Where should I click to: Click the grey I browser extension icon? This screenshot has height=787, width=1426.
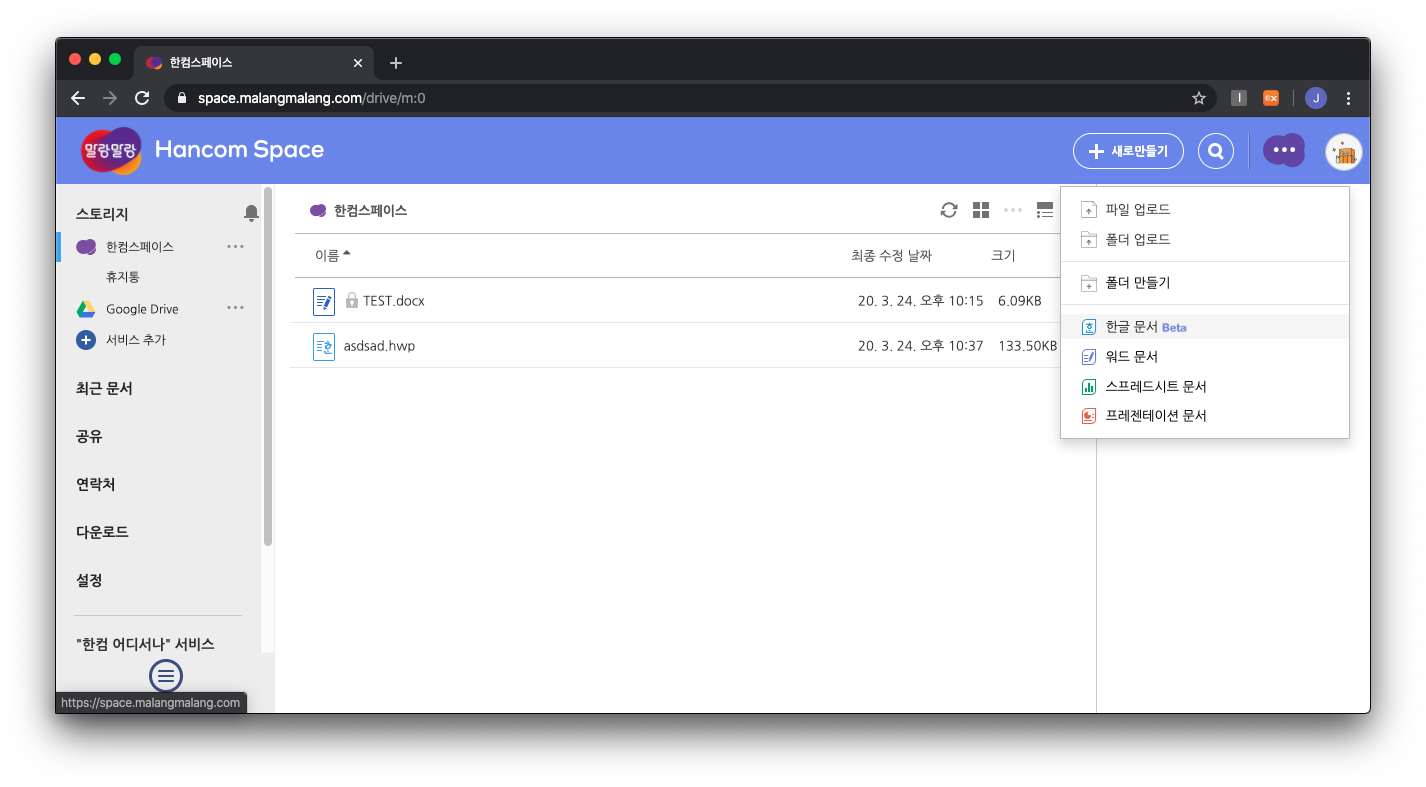tap(1239, 98)
